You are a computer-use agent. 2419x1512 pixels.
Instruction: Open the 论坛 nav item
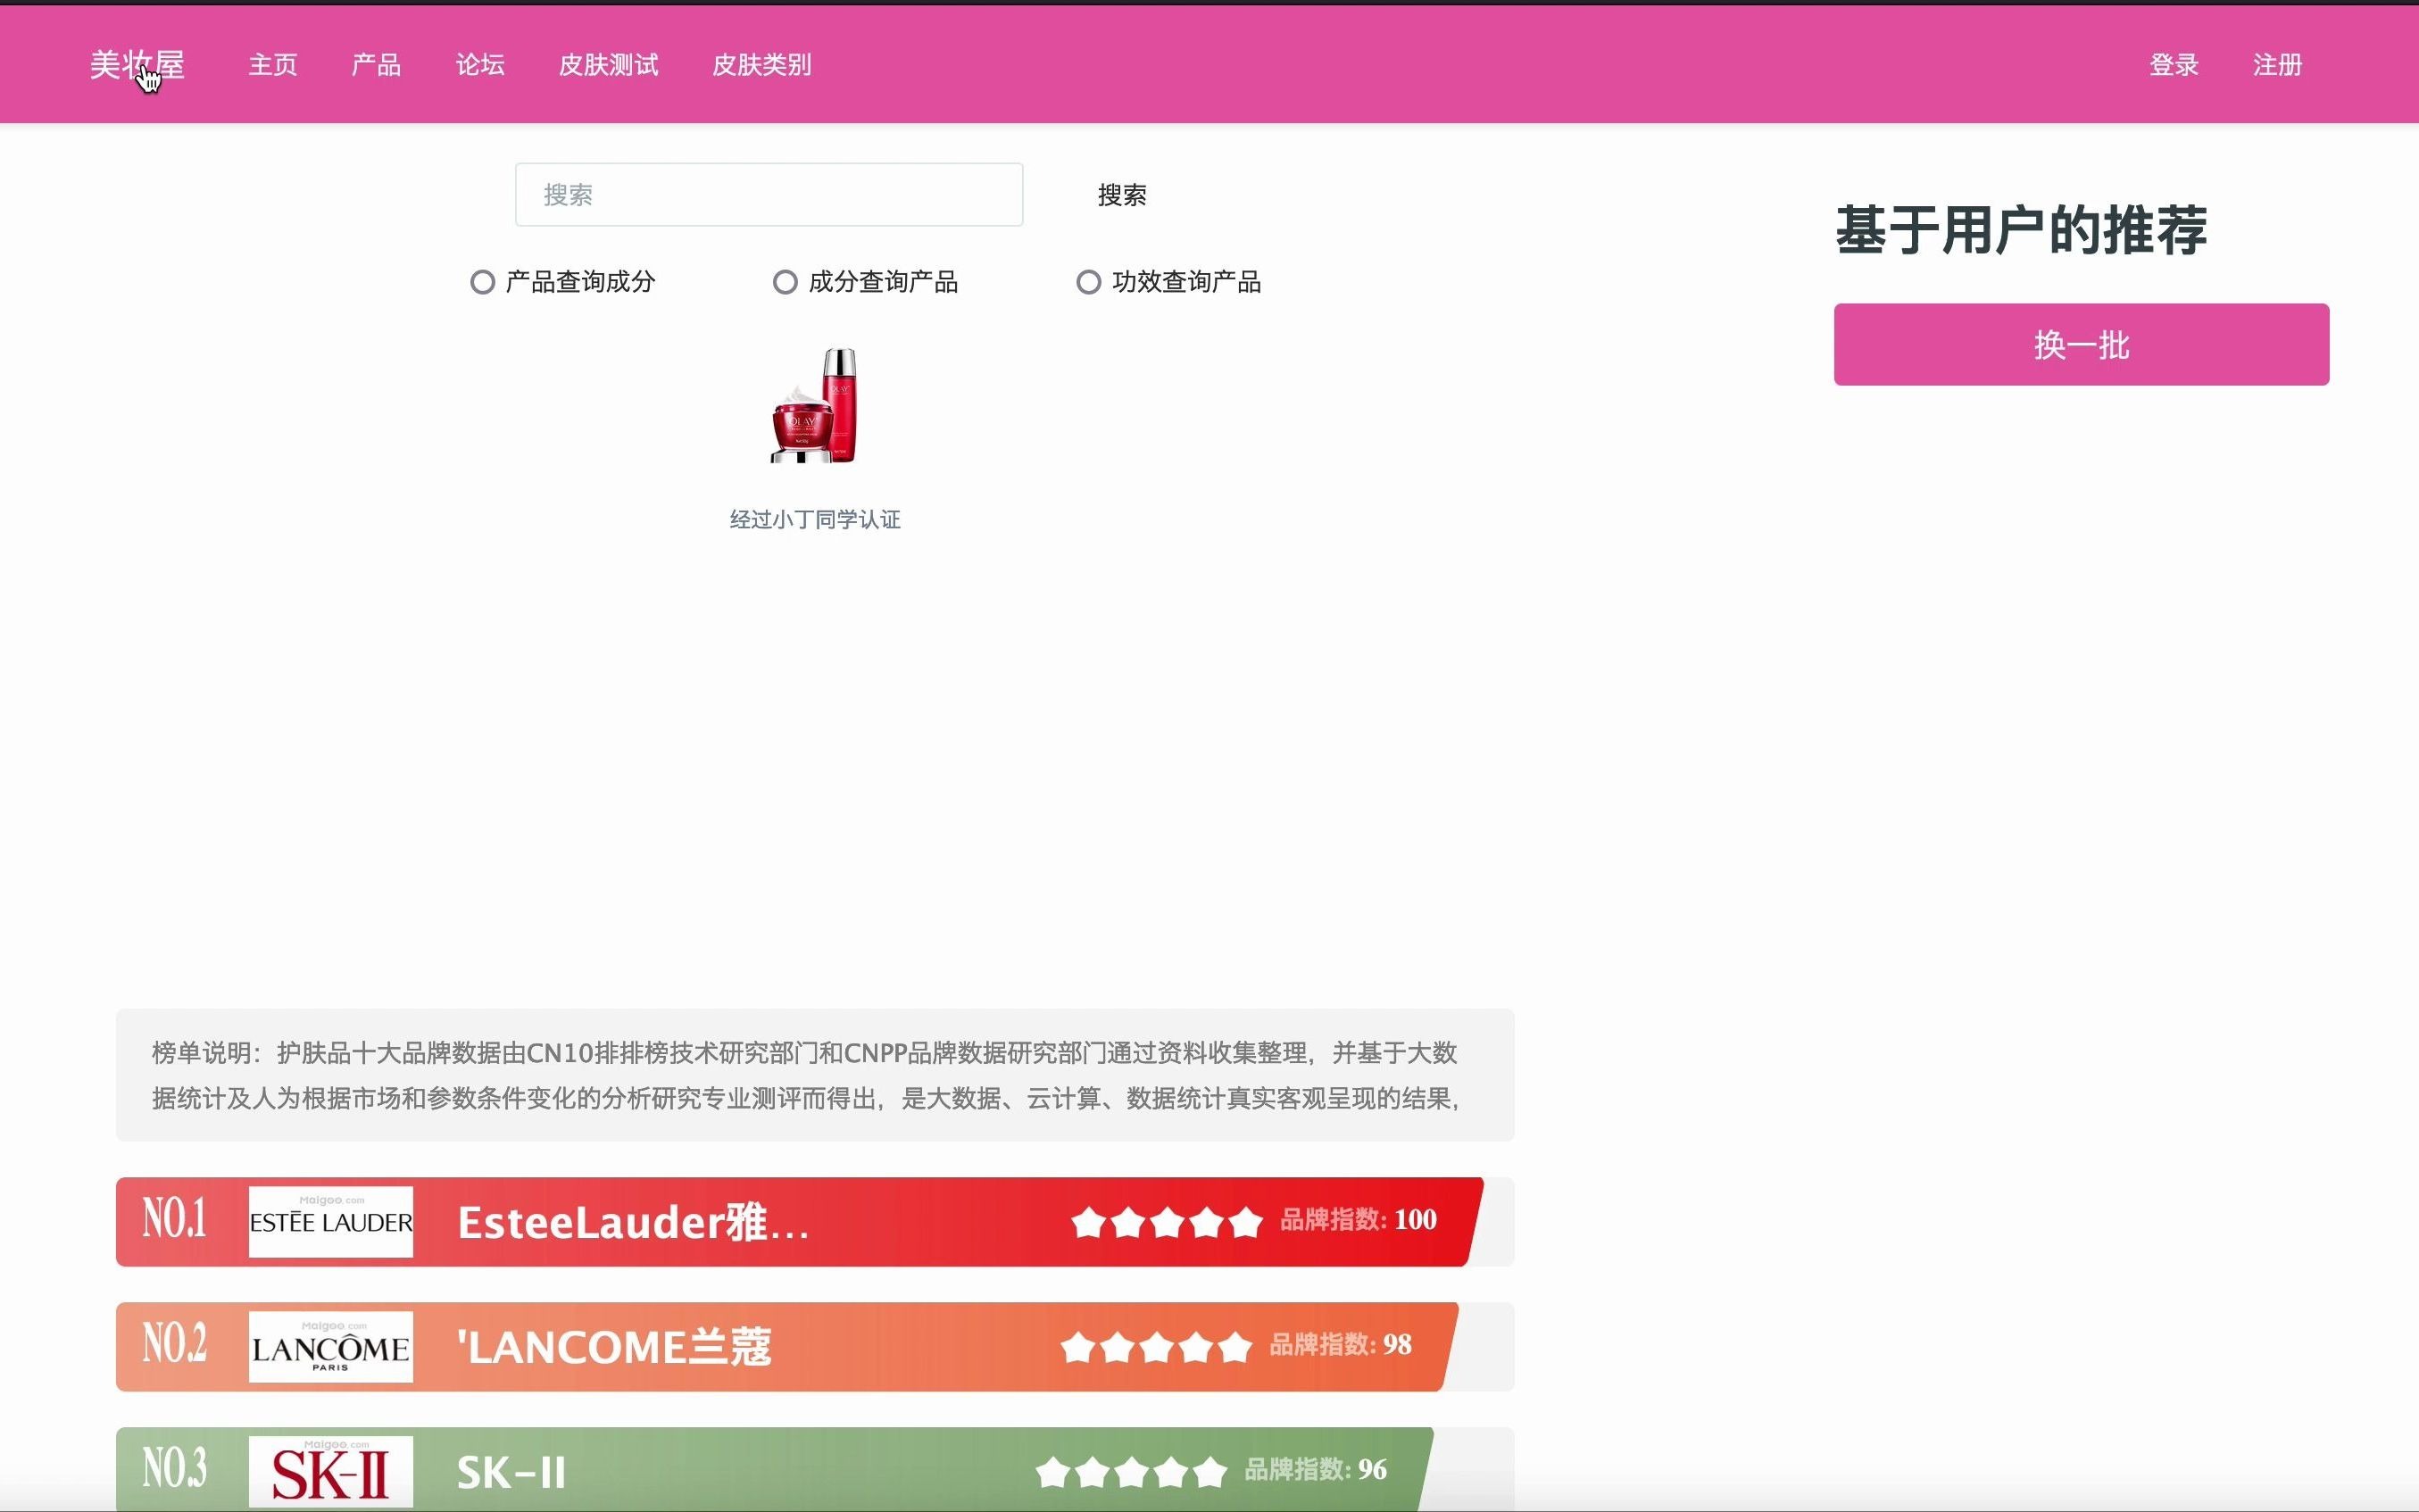click(480, 65)
